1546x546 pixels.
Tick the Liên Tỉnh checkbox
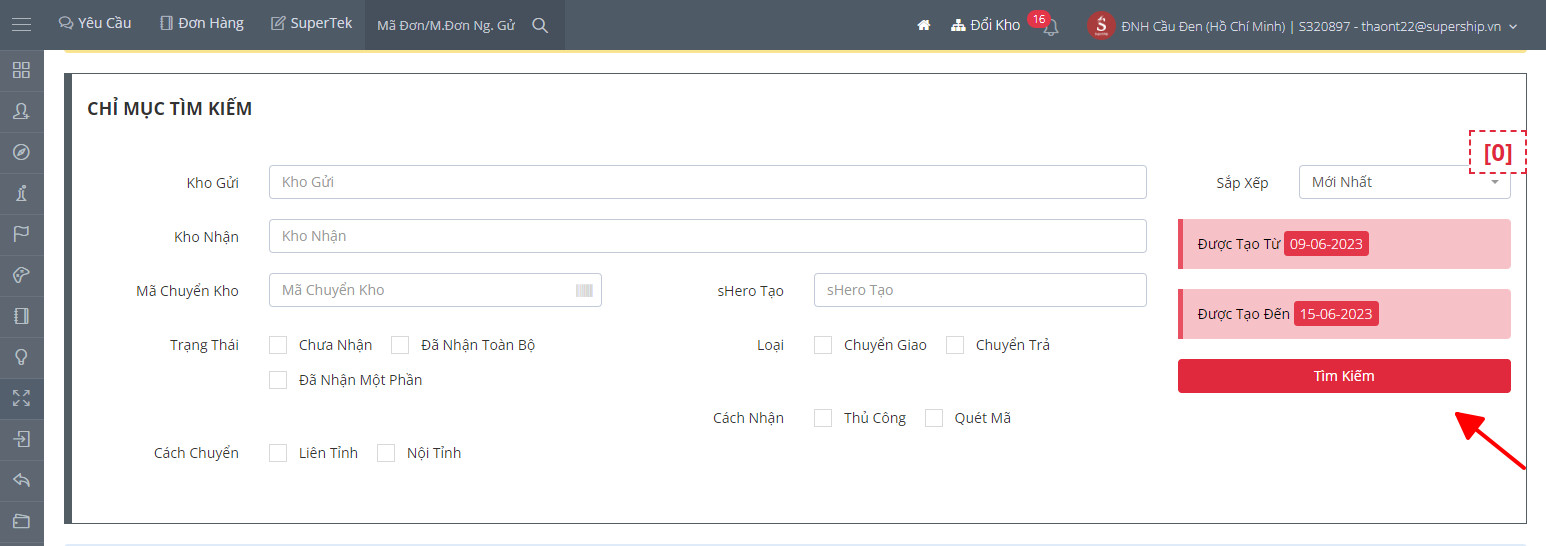[278, 453]
